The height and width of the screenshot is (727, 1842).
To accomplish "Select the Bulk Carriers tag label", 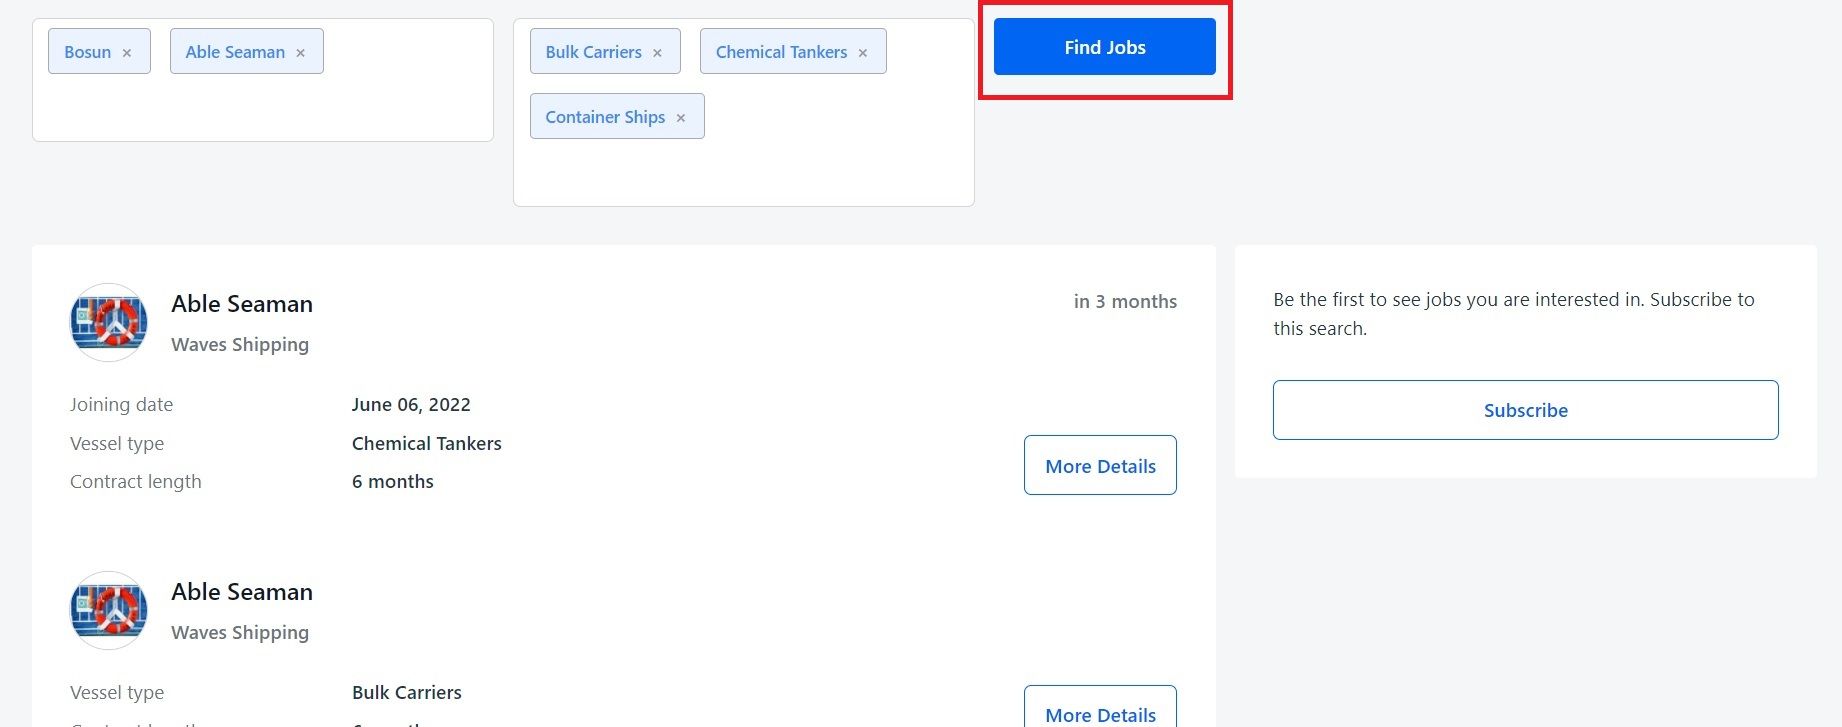I will click(593, 52).
